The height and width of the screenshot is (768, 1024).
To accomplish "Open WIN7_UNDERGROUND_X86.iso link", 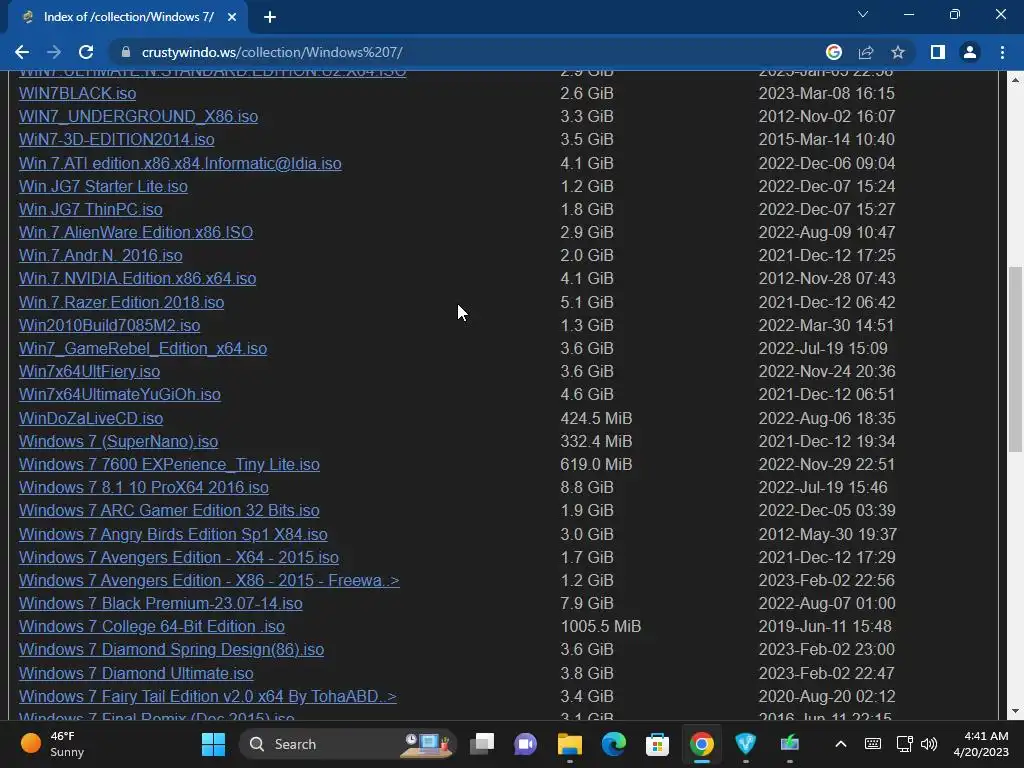I will 138,116.
